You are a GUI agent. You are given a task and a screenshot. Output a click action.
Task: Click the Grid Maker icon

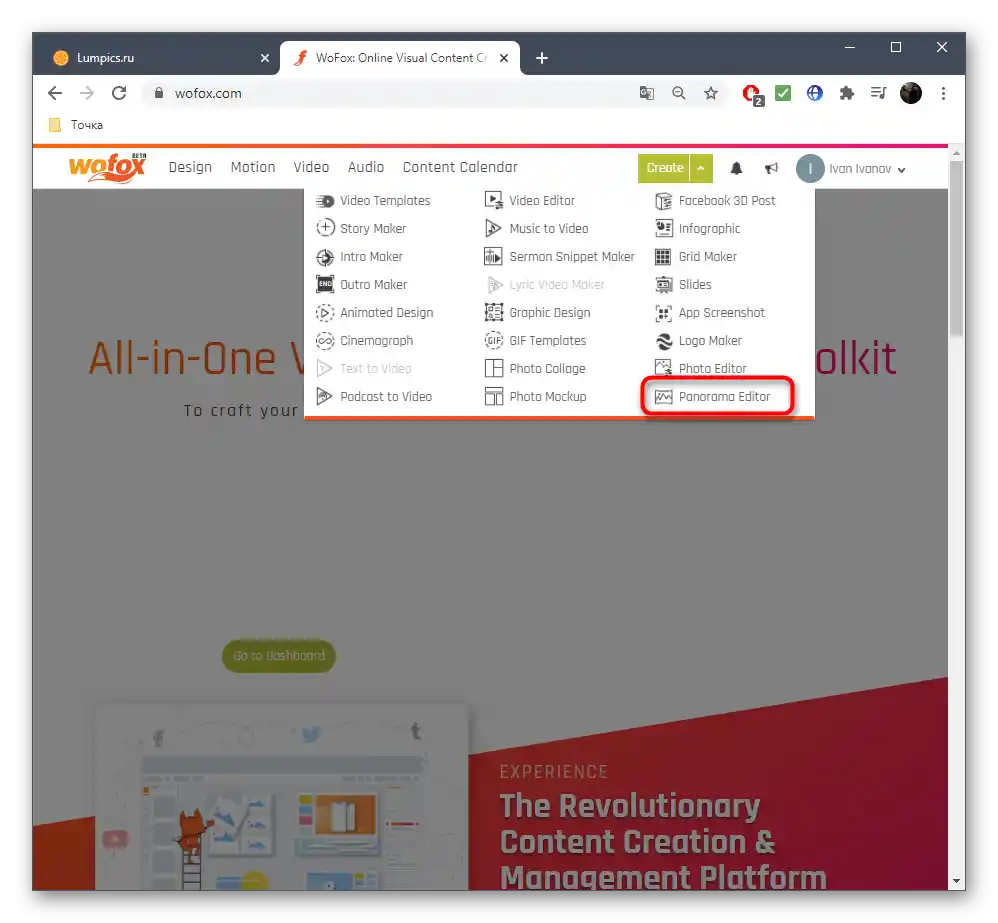[x=663, y=257]
